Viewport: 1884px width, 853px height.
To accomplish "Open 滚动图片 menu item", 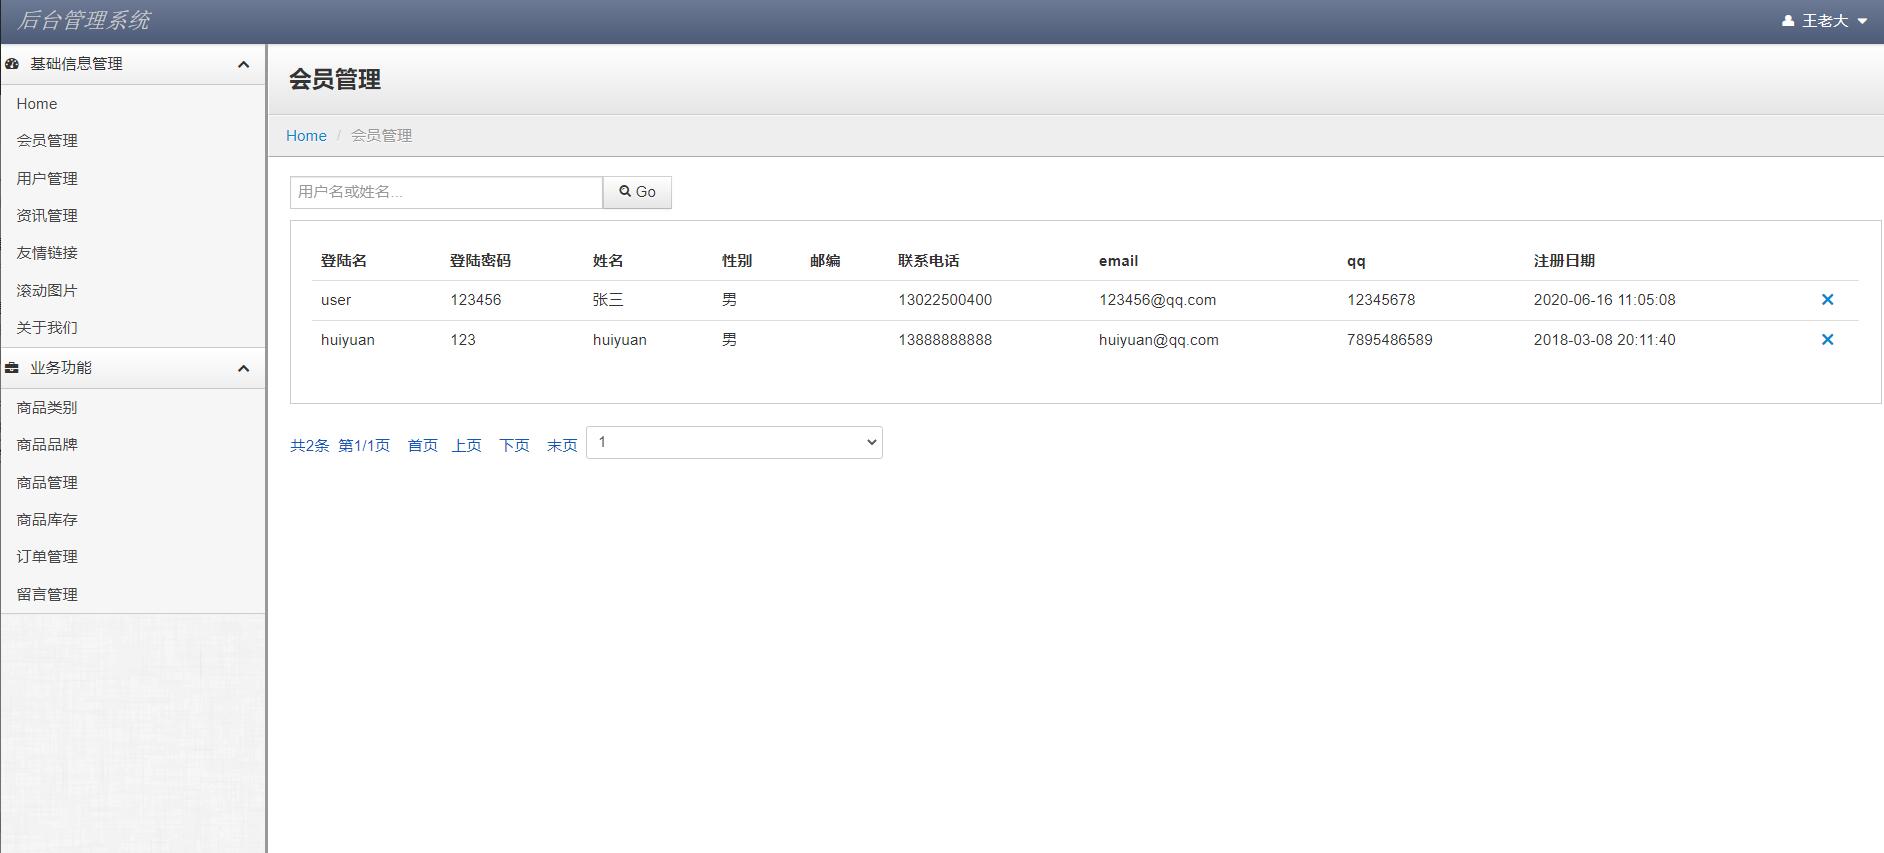I will coord(47,291).
